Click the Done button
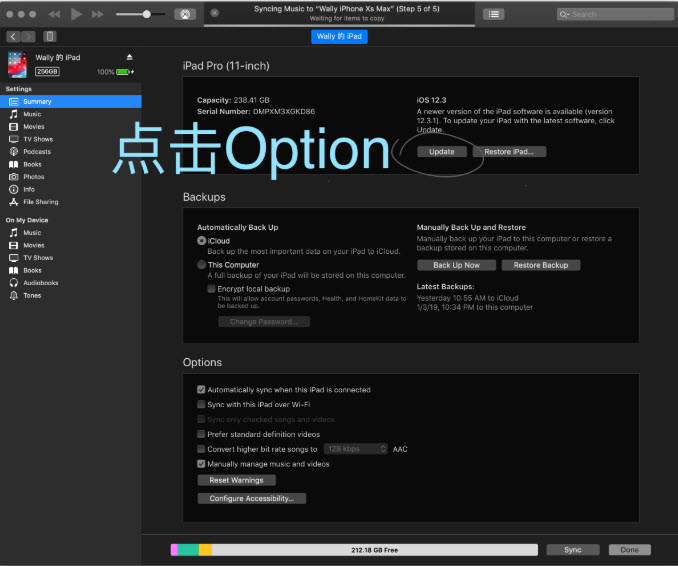This screenshot has height=566, width=678. (x=629, y=550)
